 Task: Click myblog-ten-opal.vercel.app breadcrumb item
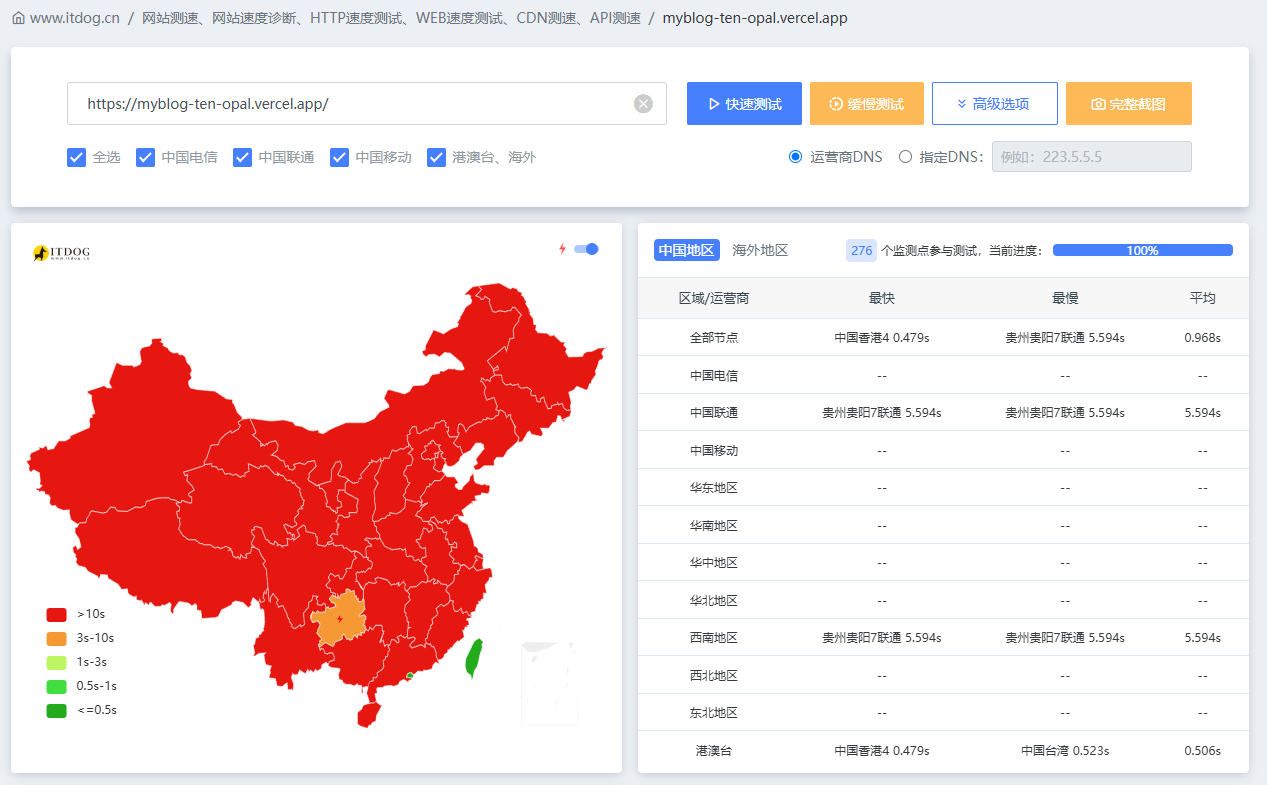pyautogui.click(x=755, y=18)
